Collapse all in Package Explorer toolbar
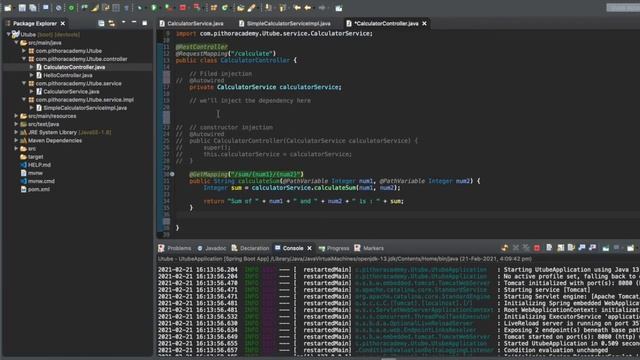The width and height of the screenshot is (640, 360). point(101,23)
